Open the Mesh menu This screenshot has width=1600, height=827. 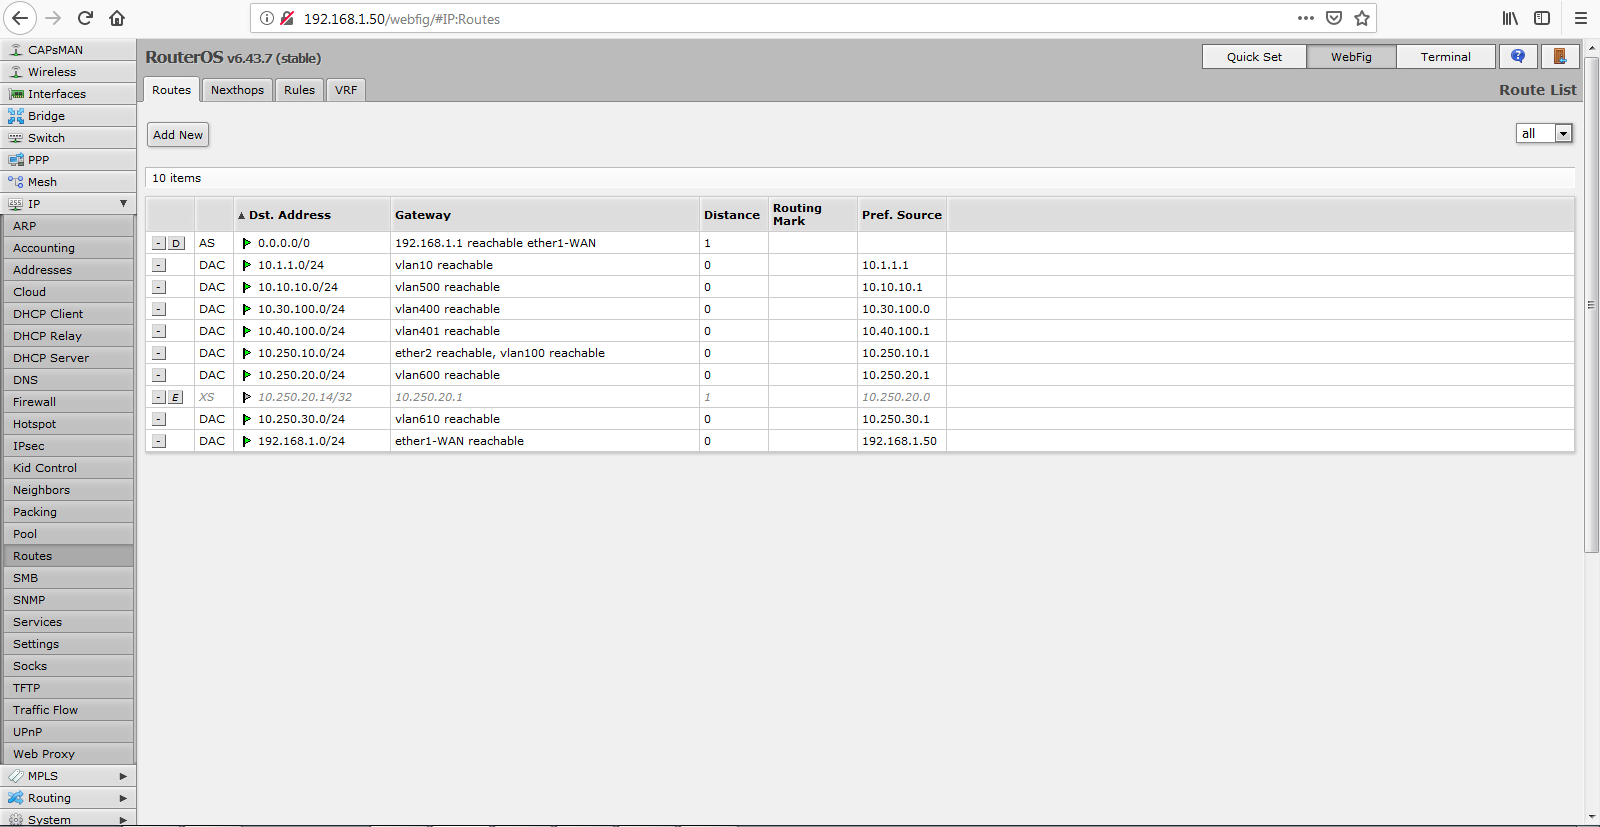(x=68, y=182)
